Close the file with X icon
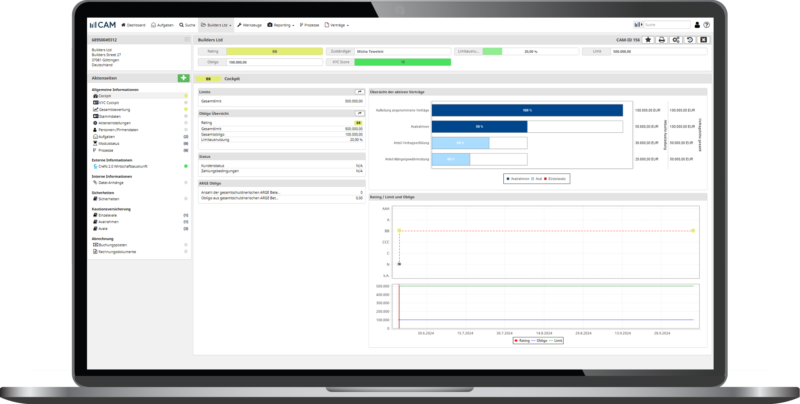This screenshot has height=404, width=800. (703, 39)
